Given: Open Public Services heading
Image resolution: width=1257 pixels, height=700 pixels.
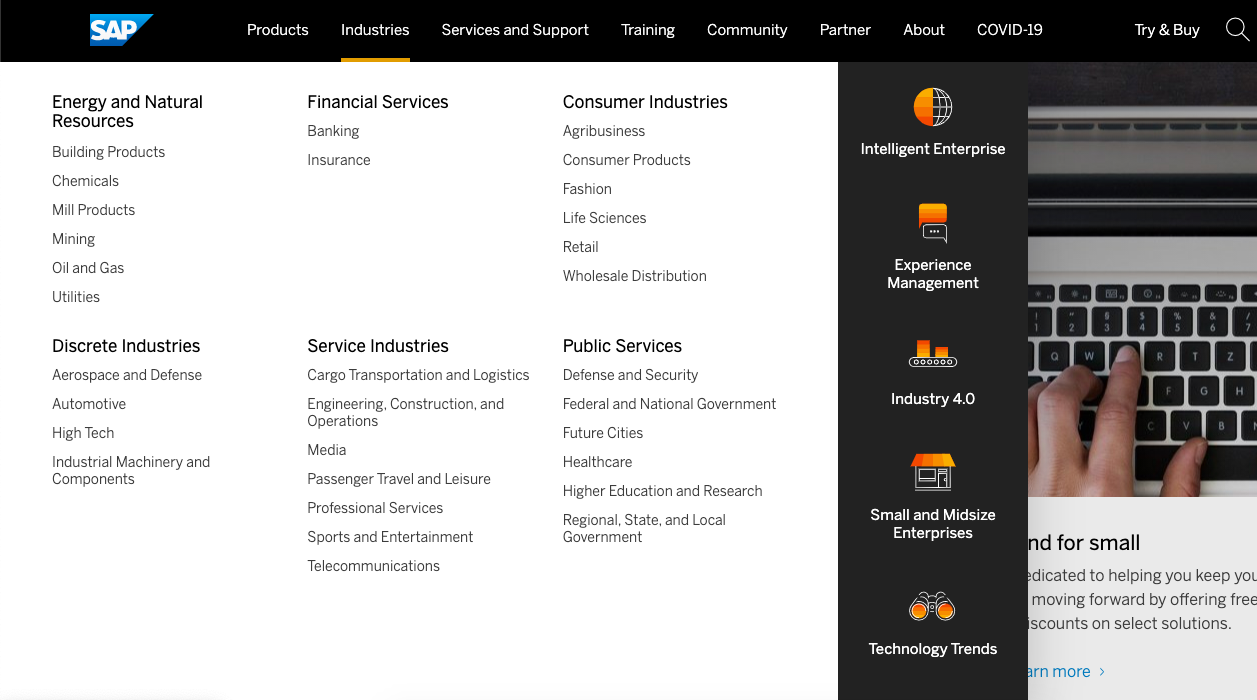Looking at the screenshot, I should (622, 346).
